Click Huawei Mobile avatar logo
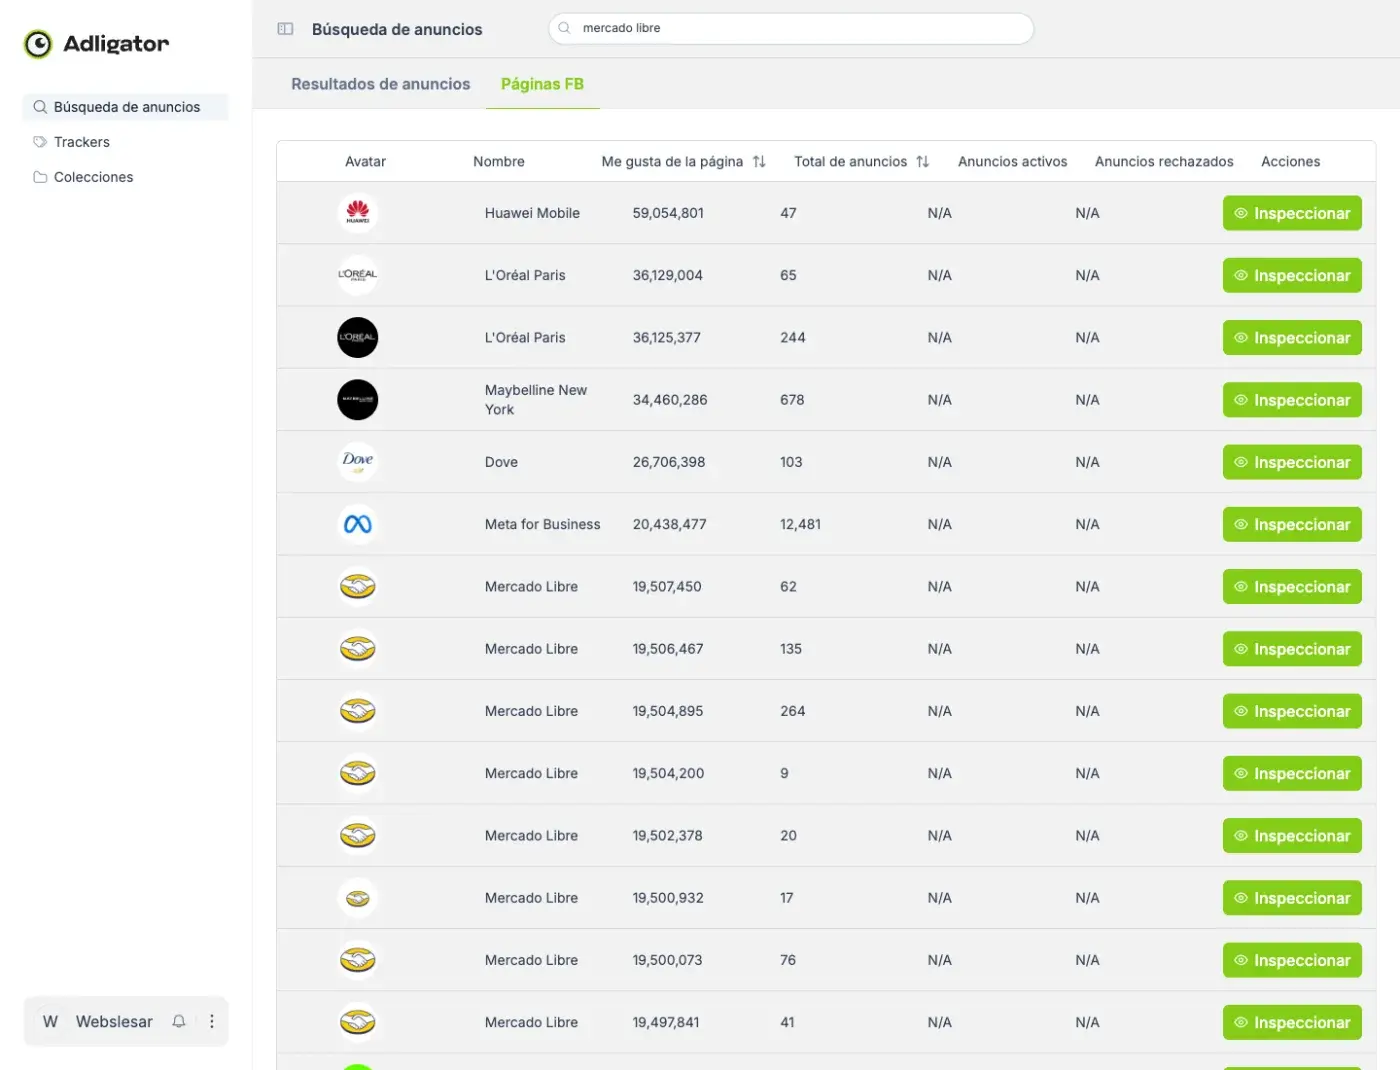The image size is (1400, 1070). coord(358,213)
